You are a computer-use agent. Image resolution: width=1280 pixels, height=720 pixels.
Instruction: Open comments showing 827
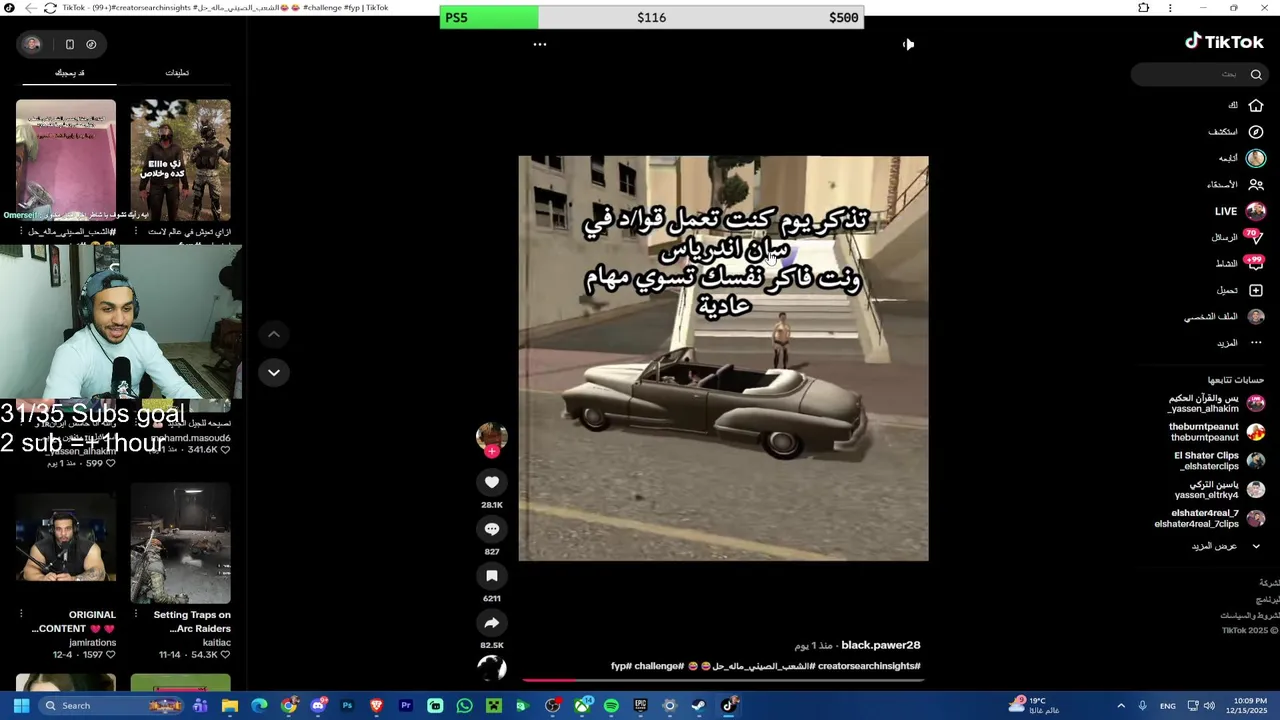[491, 529]
